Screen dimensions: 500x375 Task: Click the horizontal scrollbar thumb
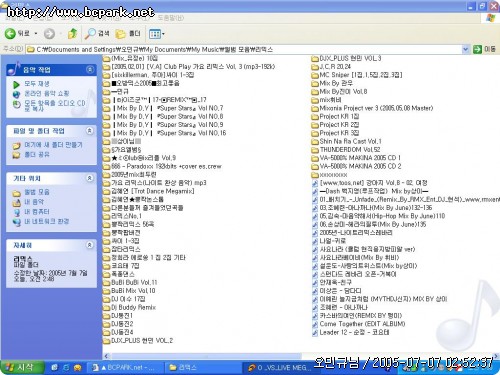(x=206, y=356)
